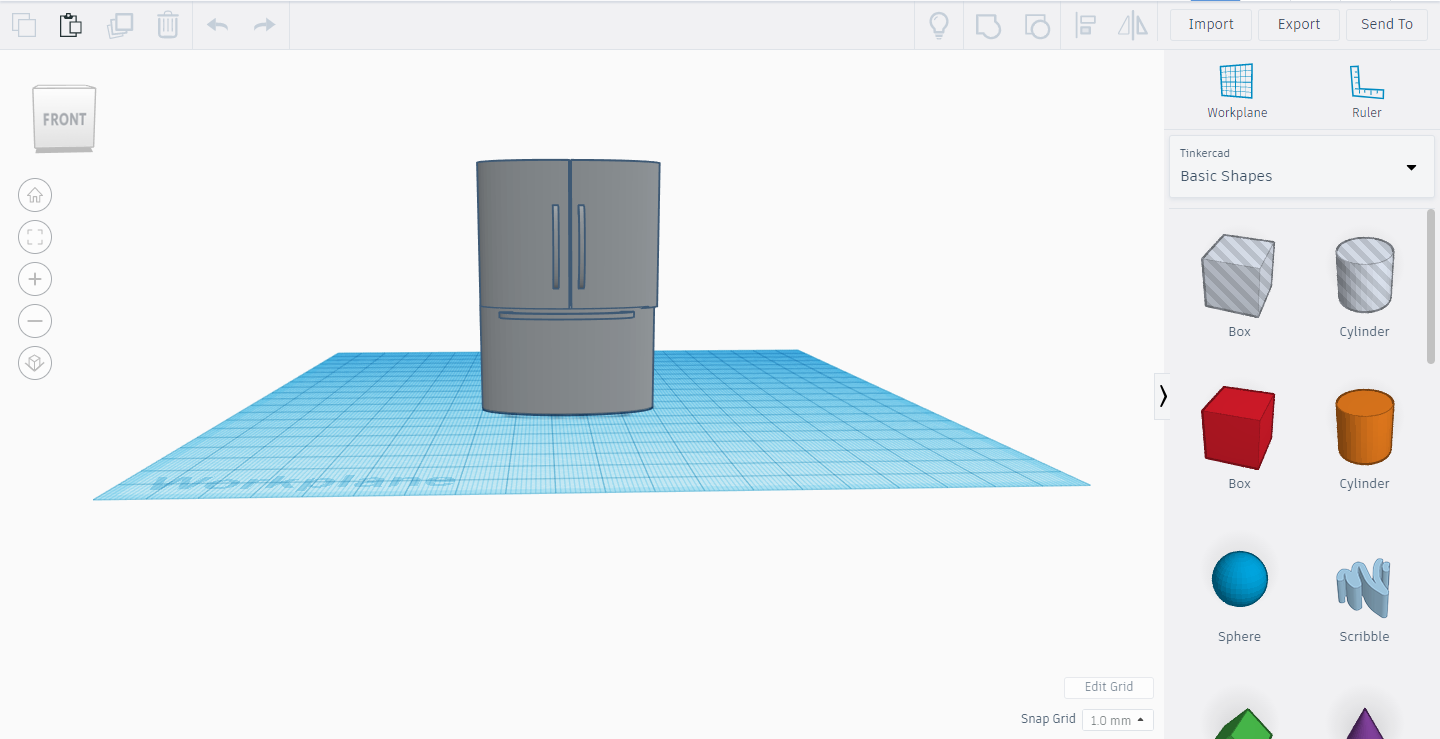Click the Import button
This screenshot has height=739, width=1440.
(x=1211, y=24)
